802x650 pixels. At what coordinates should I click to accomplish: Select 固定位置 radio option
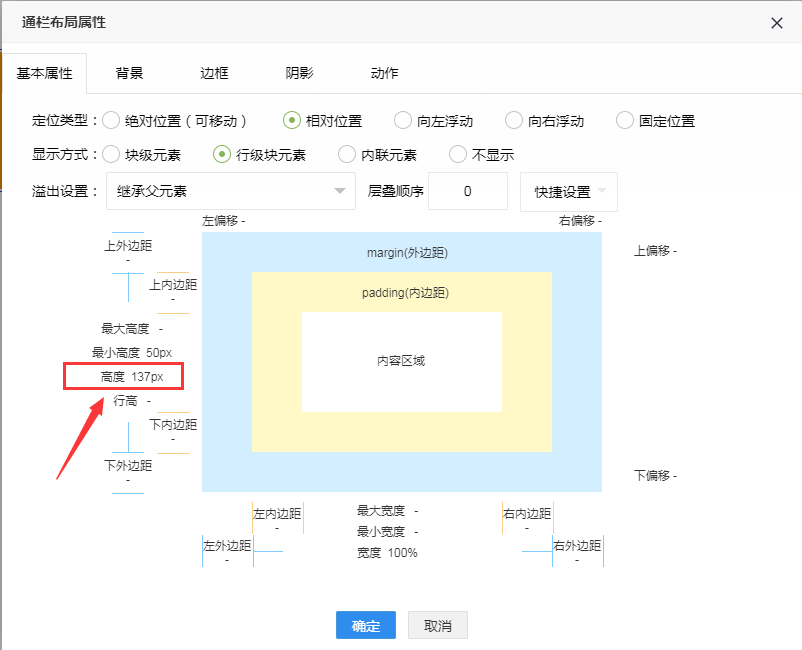click(x=625, y=121)
